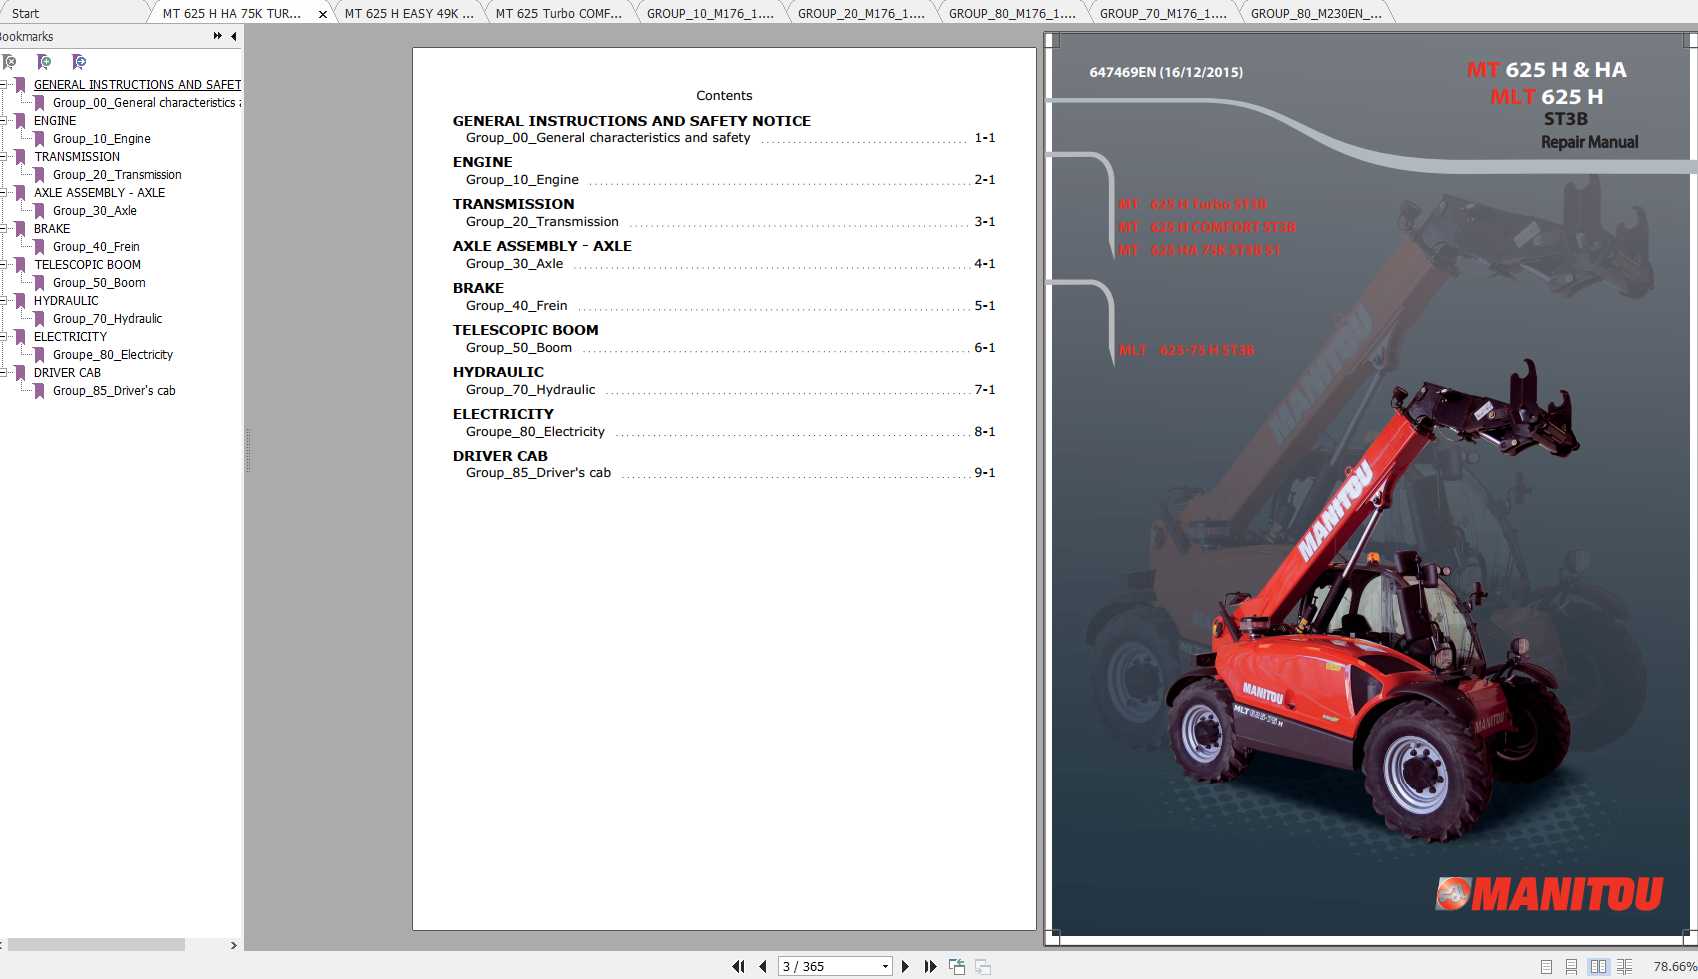1698x979 pixels.
Task: Open the GROUP_10_M176 tab
Action: pos(710,13)
